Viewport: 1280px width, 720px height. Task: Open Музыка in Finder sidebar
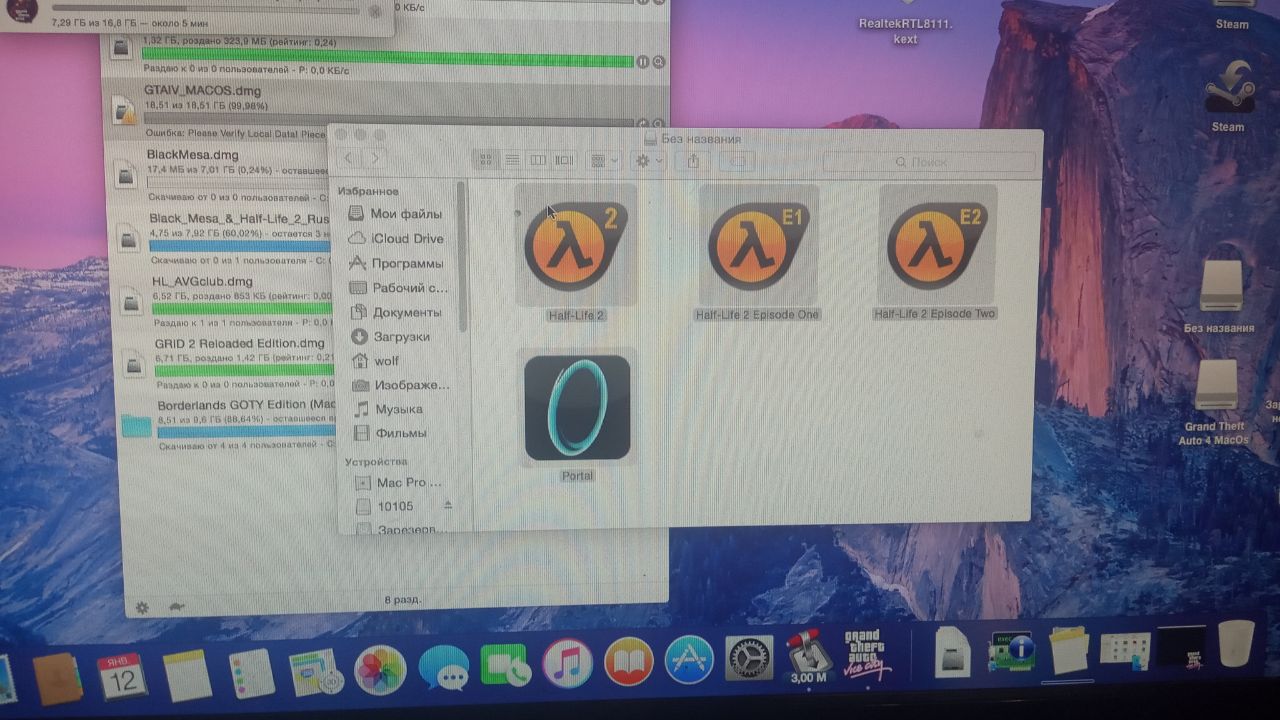(x=388, y=409)
